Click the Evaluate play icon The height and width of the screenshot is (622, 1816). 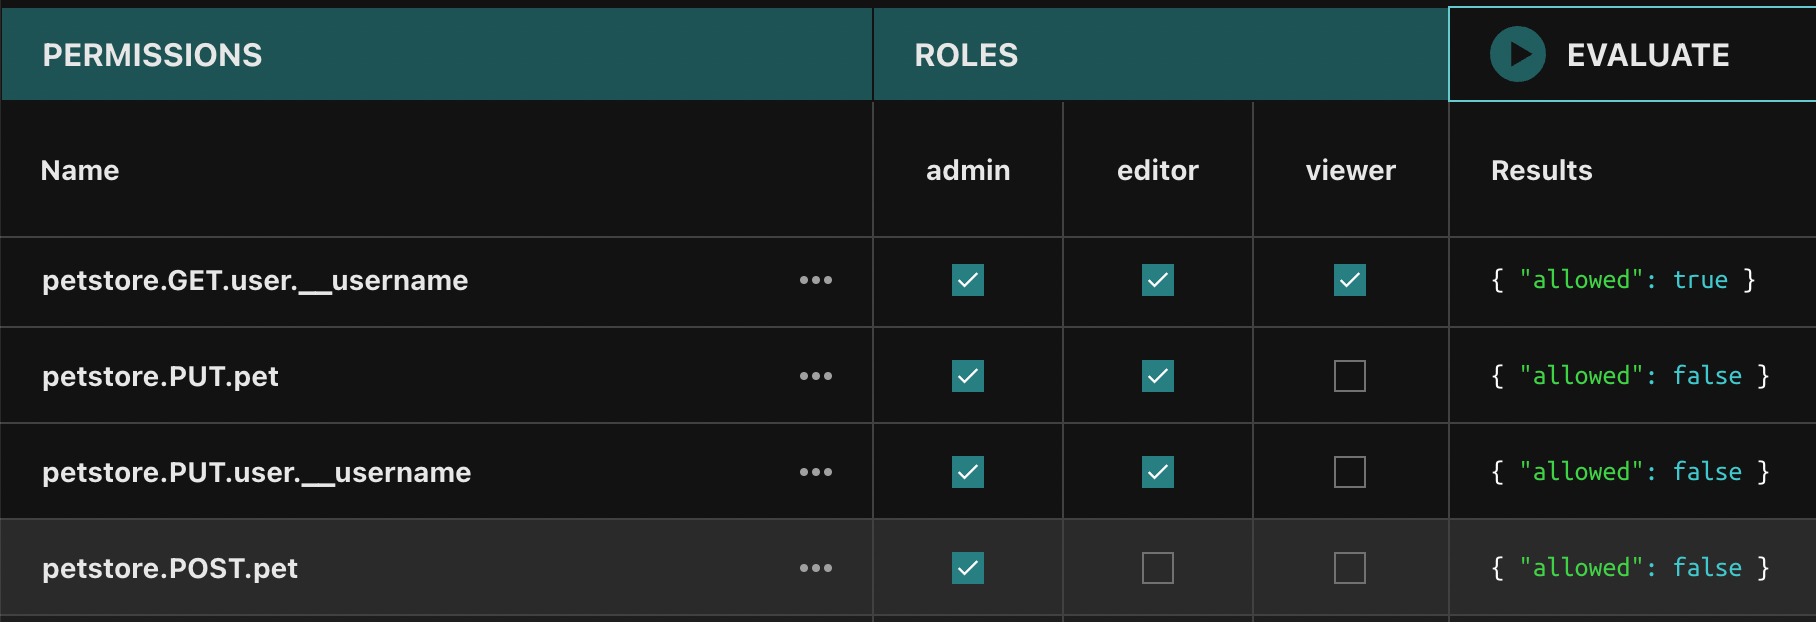1517,54
